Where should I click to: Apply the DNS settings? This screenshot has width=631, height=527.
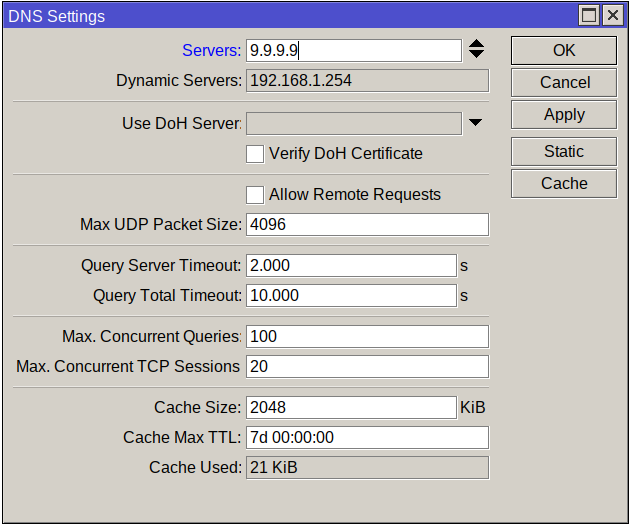[564, 115]
